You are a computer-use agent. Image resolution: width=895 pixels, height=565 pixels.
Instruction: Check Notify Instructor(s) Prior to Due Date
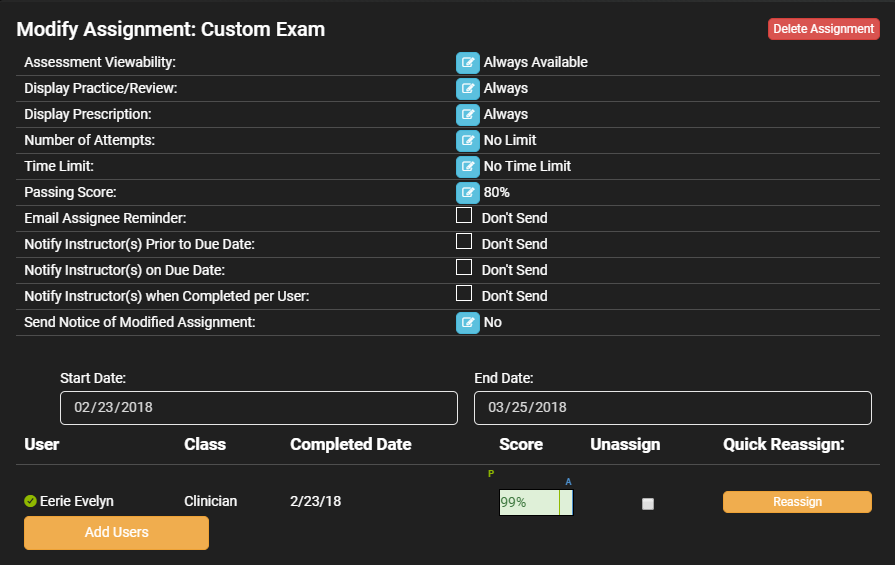[464, 241]
